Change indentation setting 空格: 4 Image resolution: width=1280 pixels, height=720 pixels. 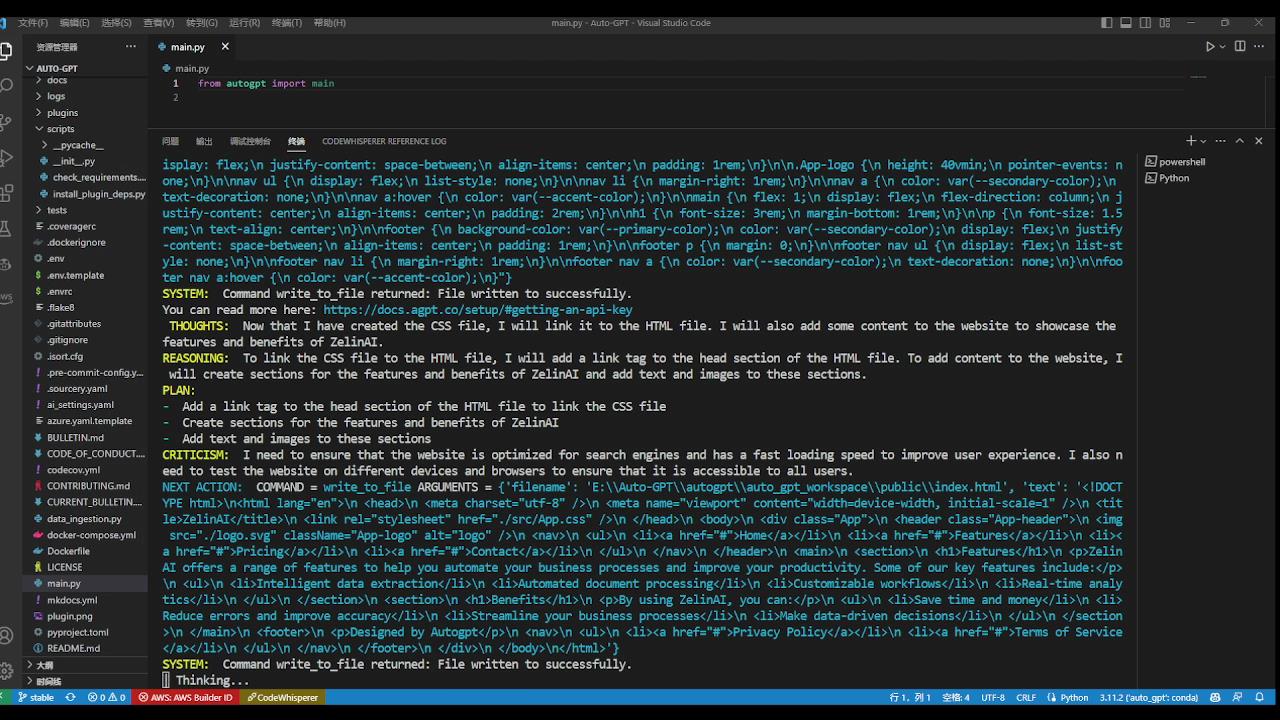pyautogui.click(x=954, y=697)
